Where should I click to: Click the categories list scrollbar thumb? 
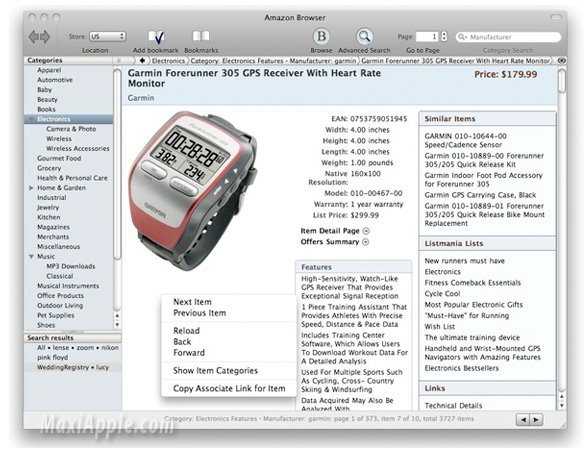[x=117, y=164]
